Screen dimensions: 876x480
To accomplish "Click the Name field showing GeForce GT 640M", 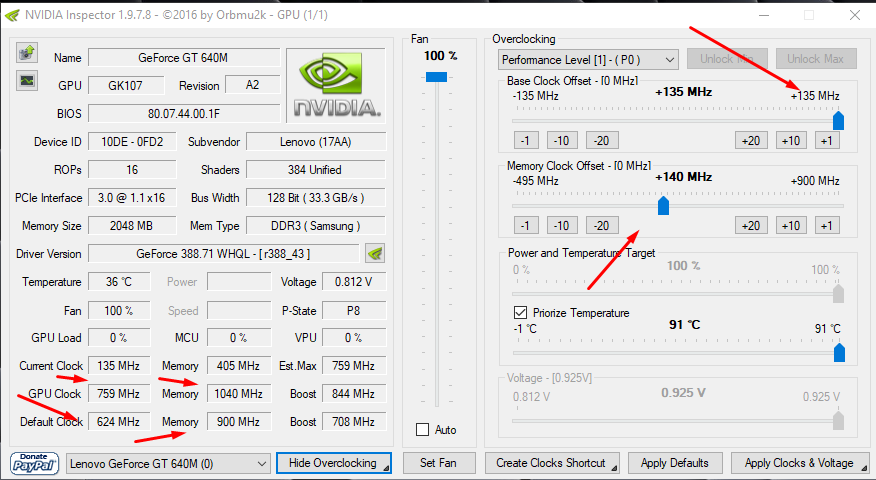I will pyautogui.click(x=184, y=58).
